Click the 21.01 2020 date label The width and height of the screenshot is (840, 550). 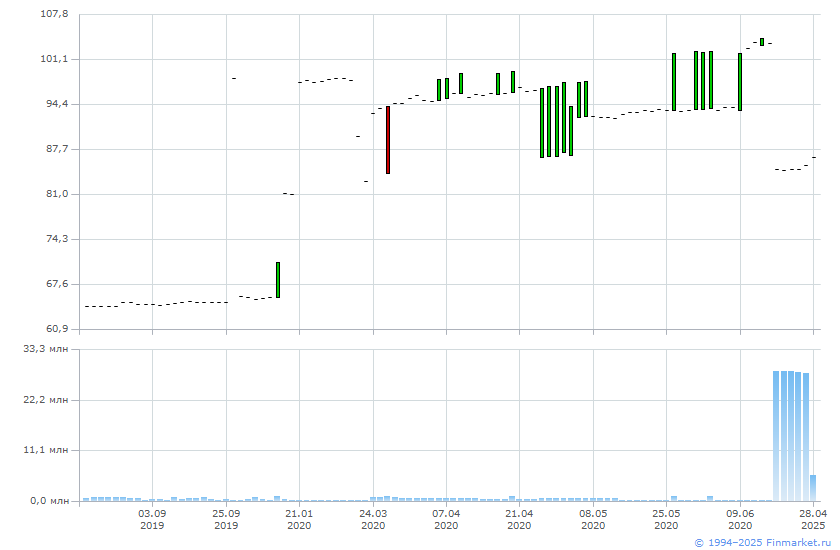click(299, 519)
